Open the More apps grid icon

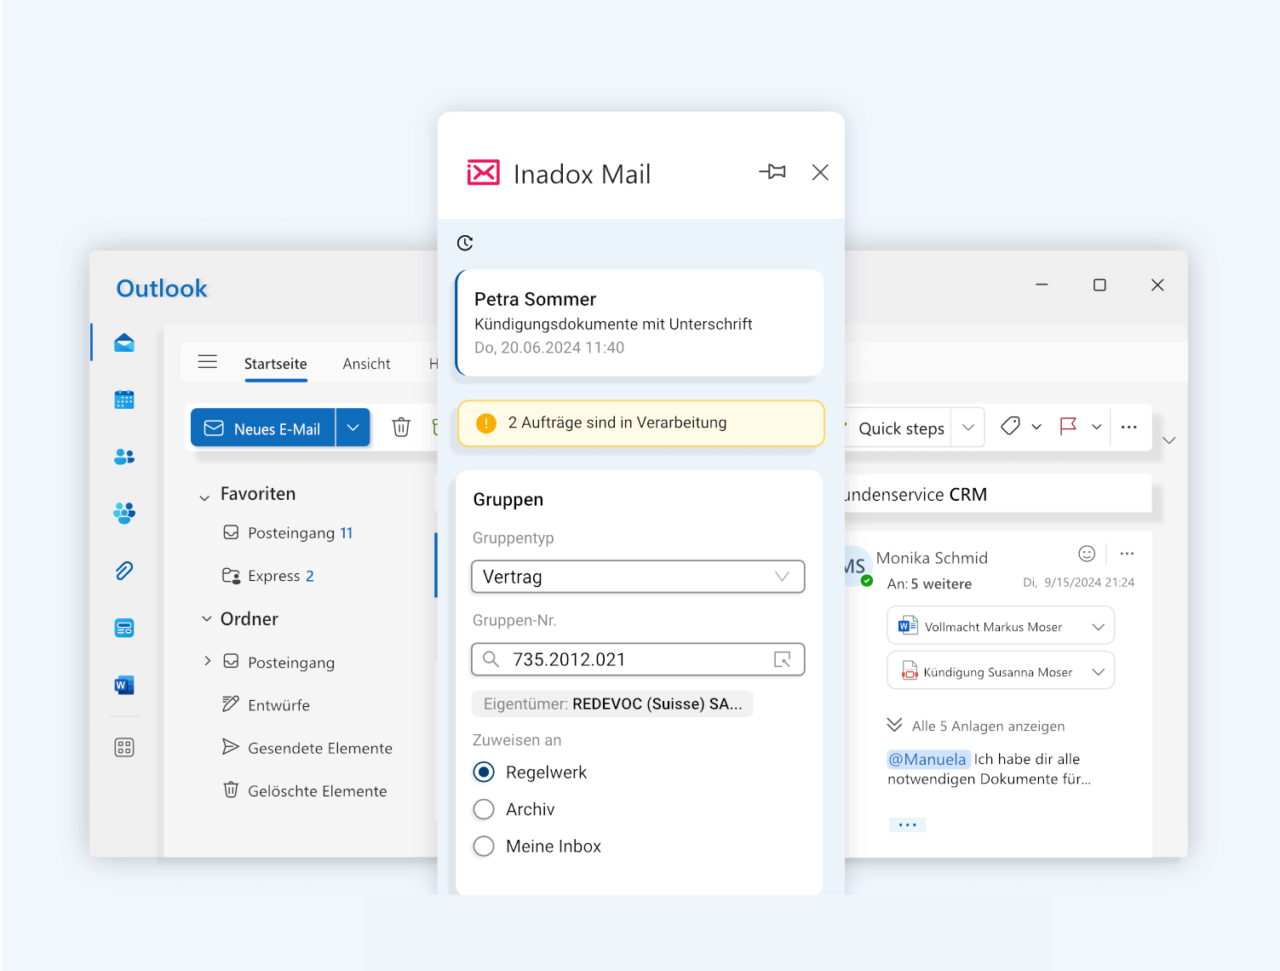pos(124,747)
